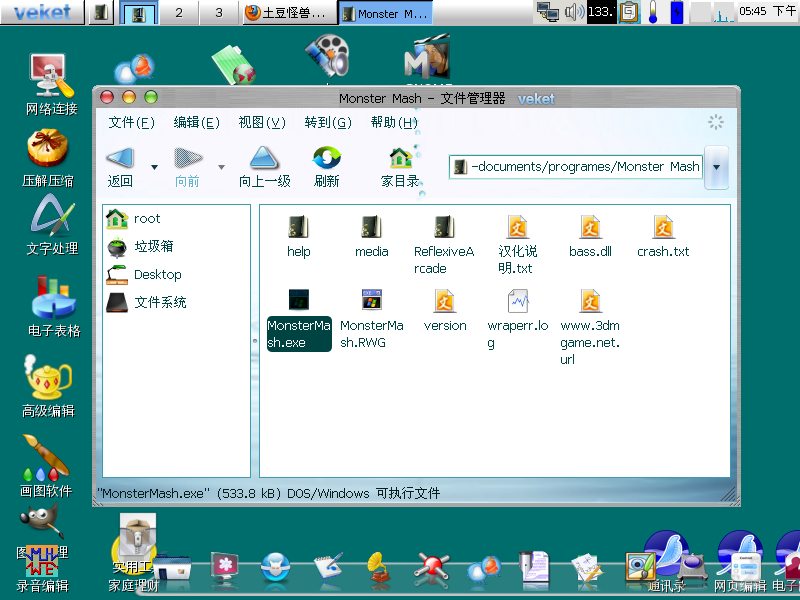This screenshot has width=800, height=600.
Task: Click the Monster M... taskbar window button
Action: [x=386, y=13]
